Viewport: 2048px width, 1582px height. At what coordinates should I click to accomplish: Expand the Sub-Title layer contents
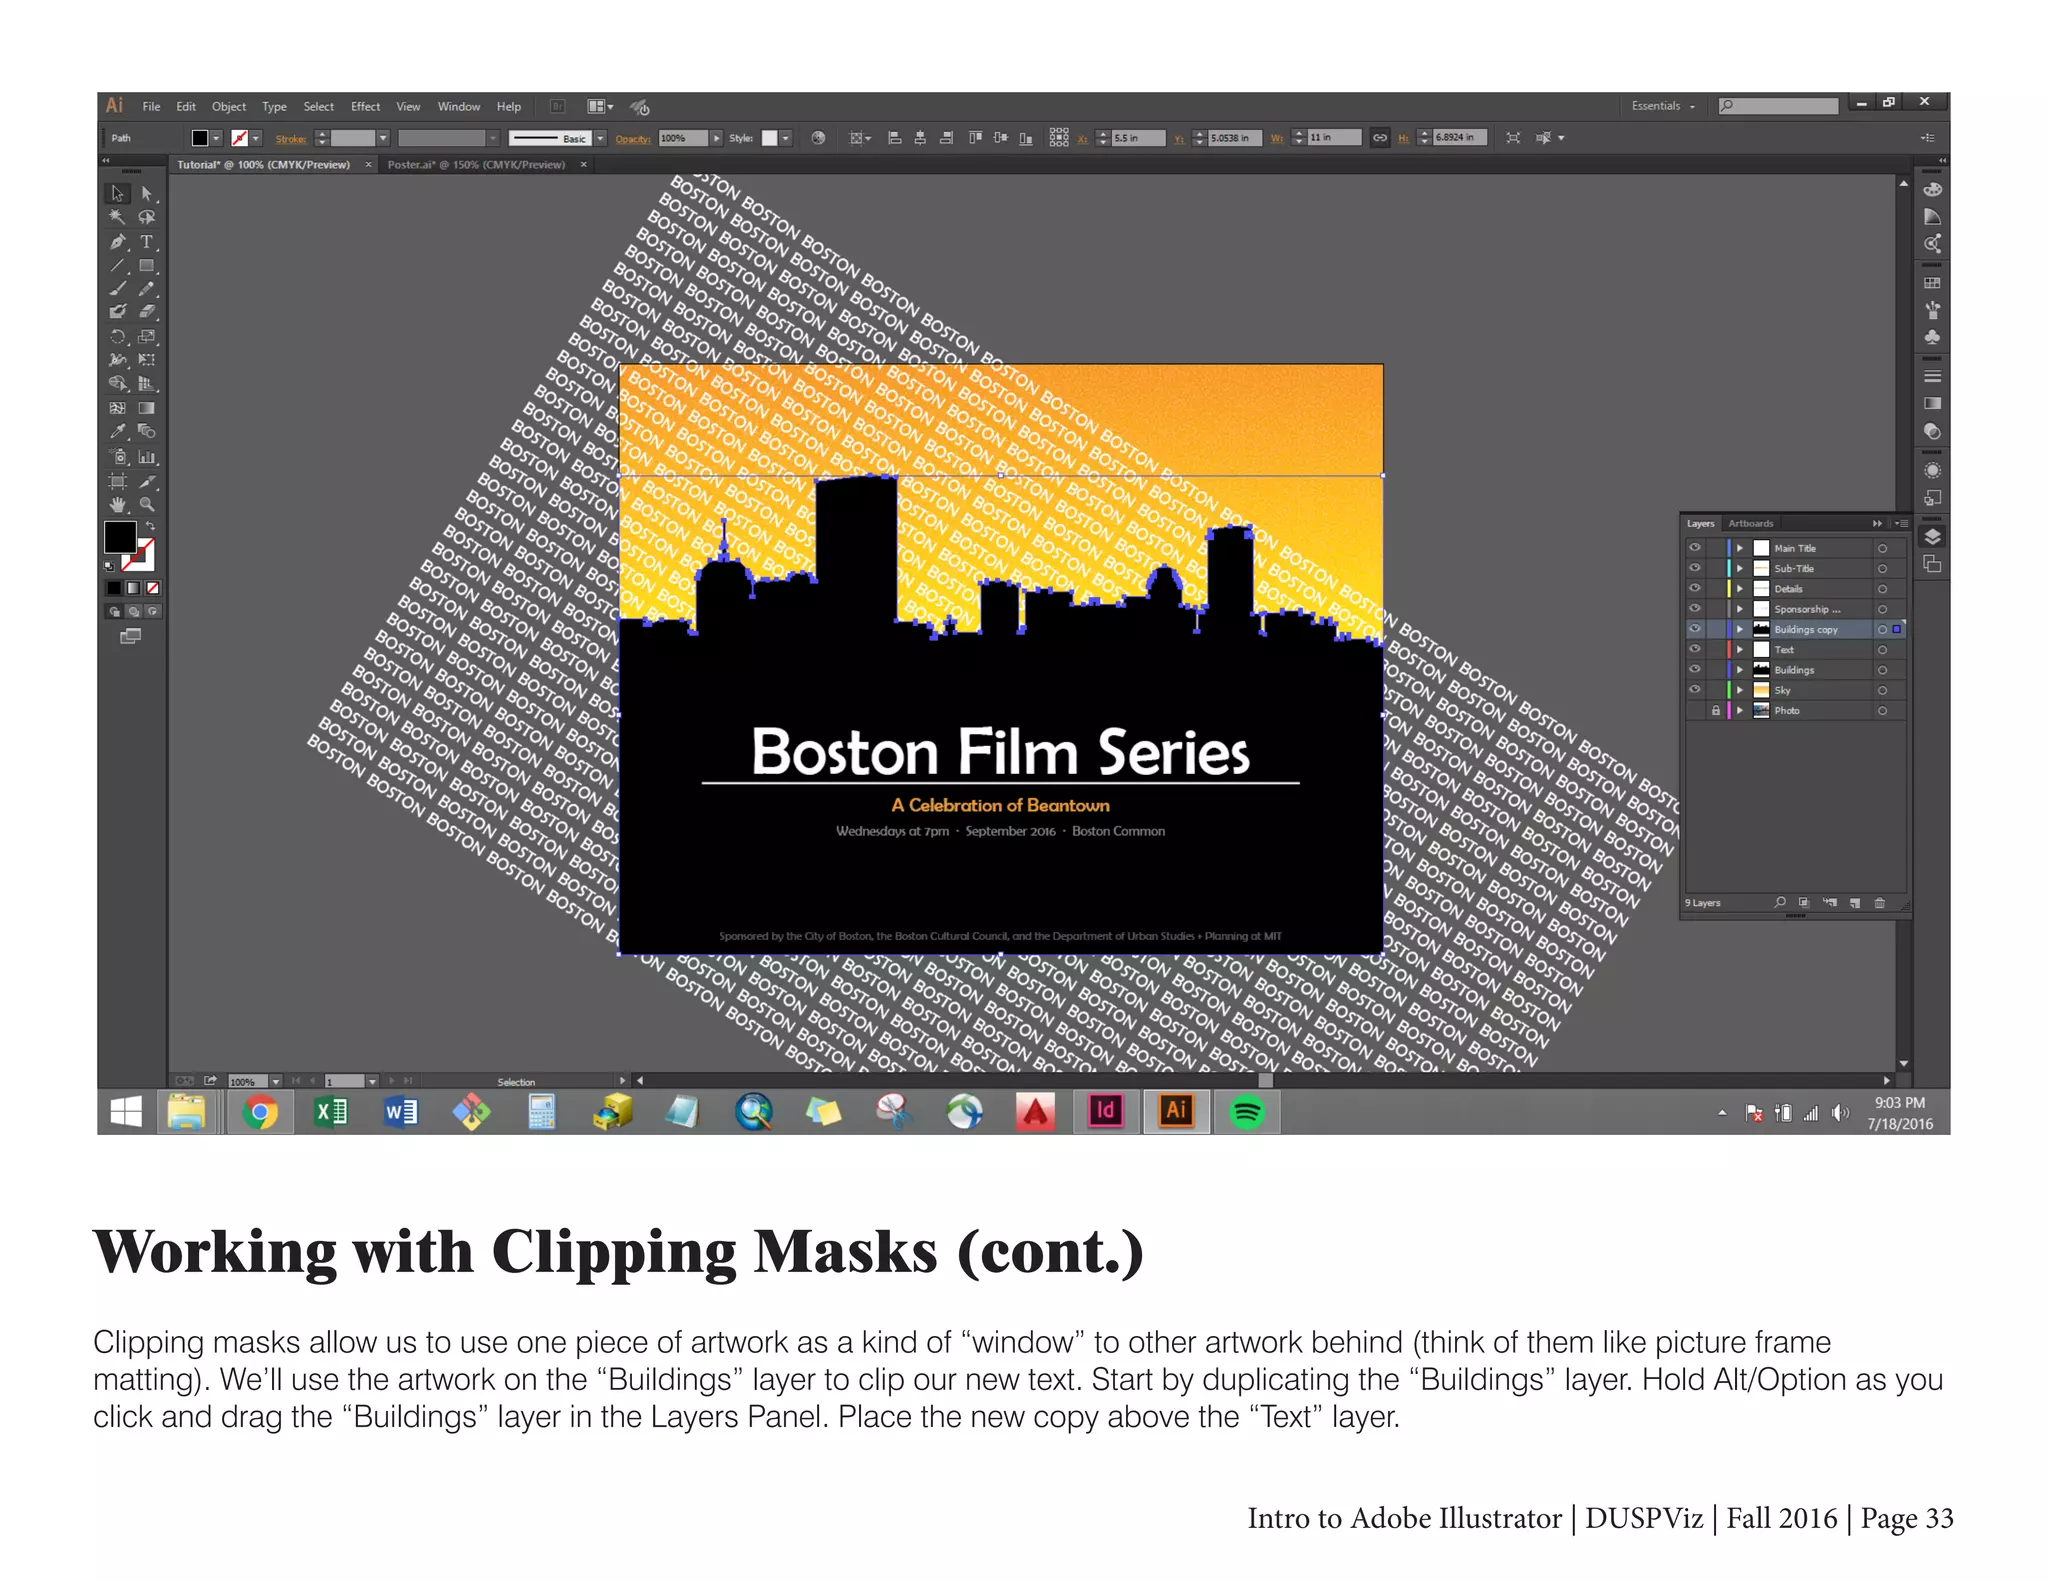(x=1740, y=568)
